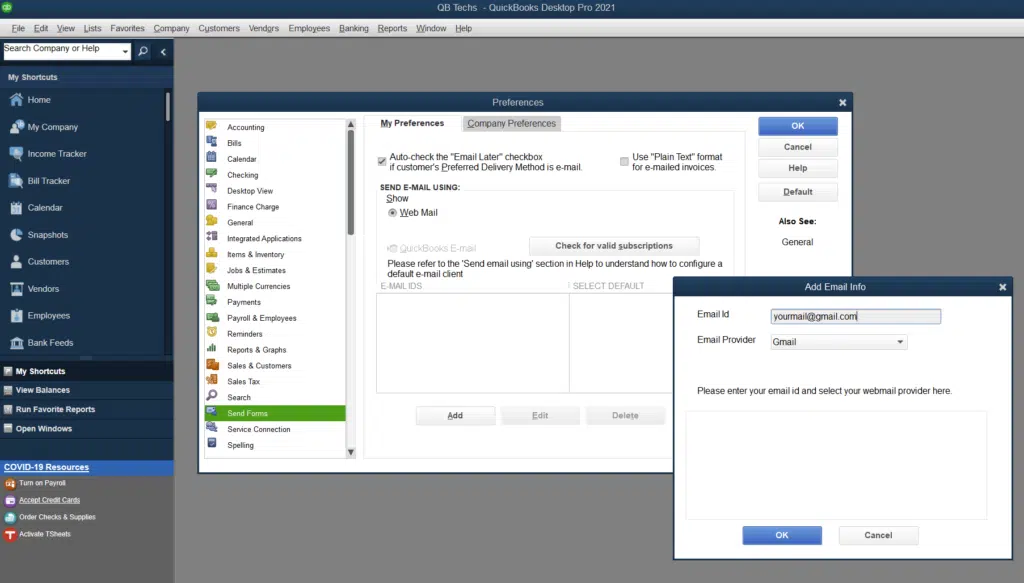
Task: Select Checking preferences icon
Action: (x=212, y=174)
